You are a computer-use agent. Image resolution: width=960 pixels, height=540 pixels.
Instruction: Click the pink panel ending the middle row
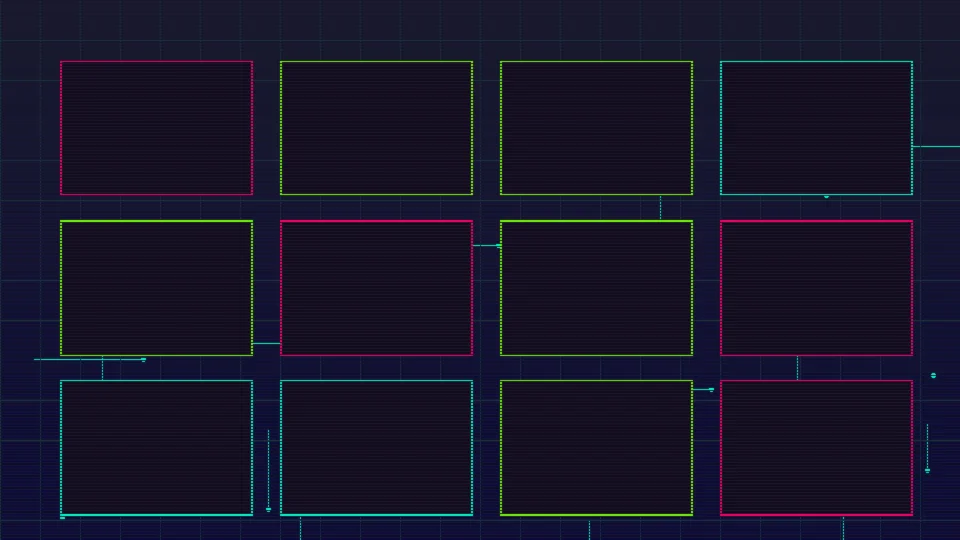pyautogui.click(x=816, y=288)
